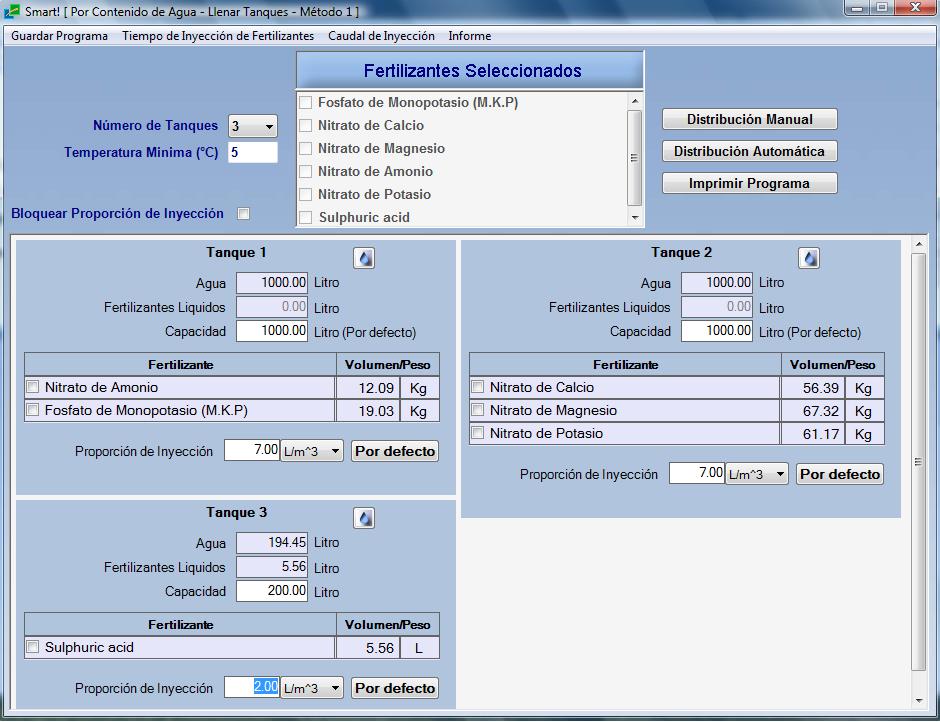Toggle Bloquear Proporción de Inyección checkbox
The image size is (940, 722).
tap(243, 213)
